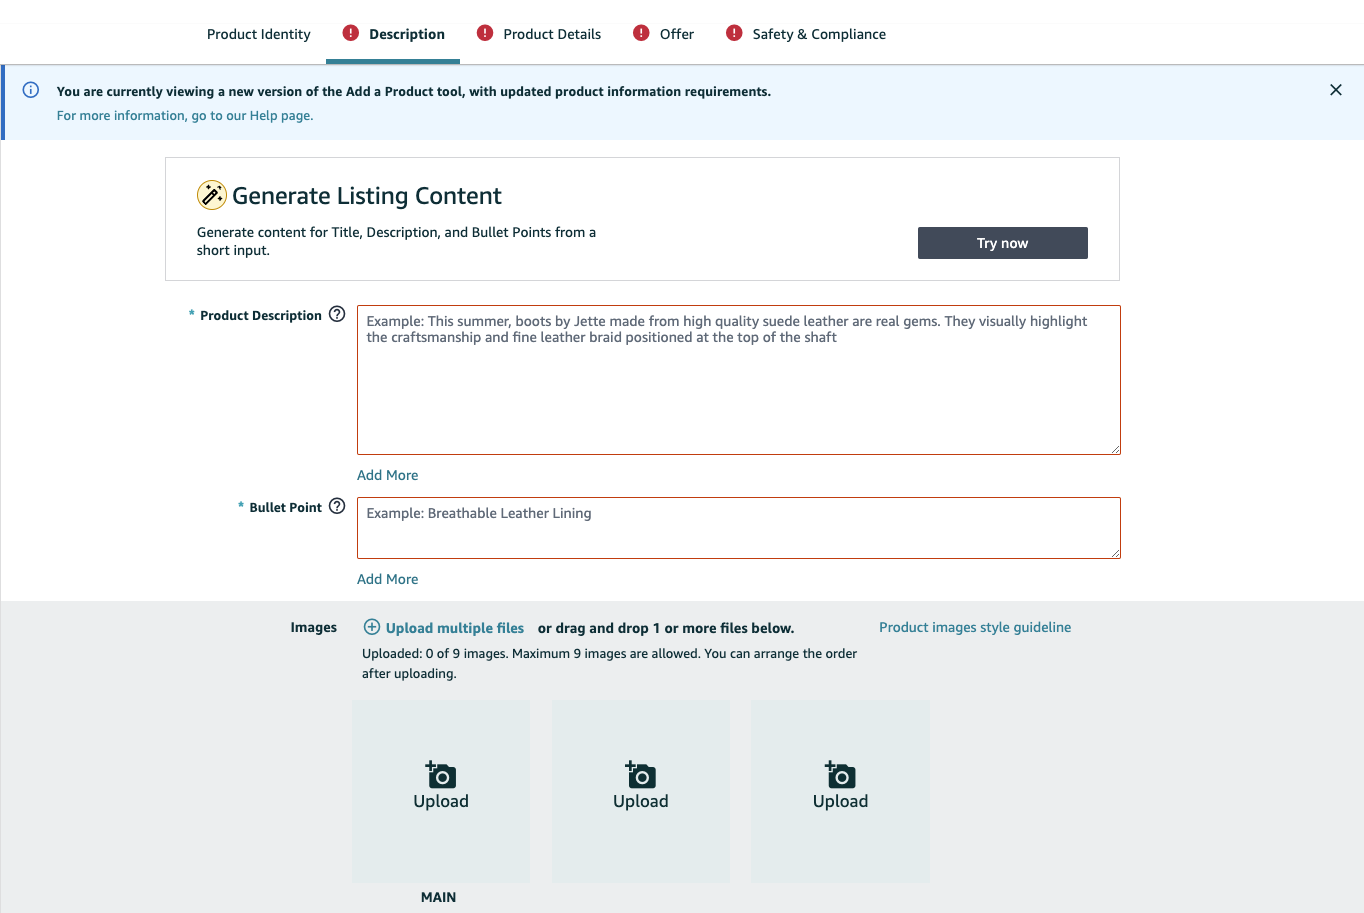Dismiss the new version notification banner
Image resolution: width=1364 pixels, height=913 pixels.
click(x=1336, y=90)
